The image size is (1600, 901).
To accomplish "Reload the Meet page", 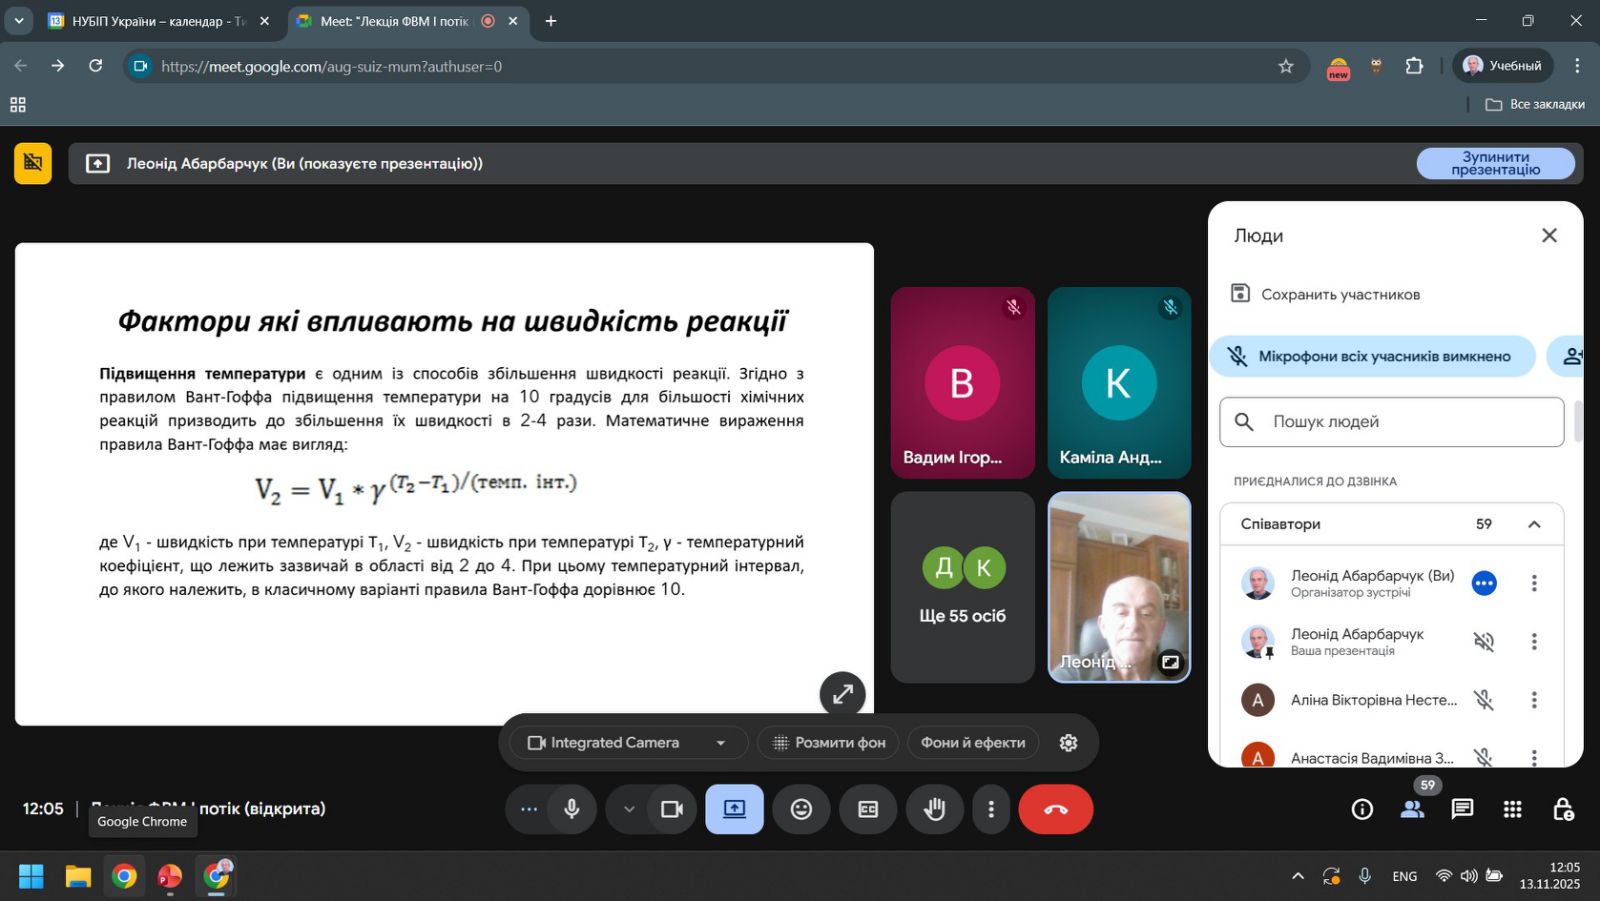I will tap(96, 66).
